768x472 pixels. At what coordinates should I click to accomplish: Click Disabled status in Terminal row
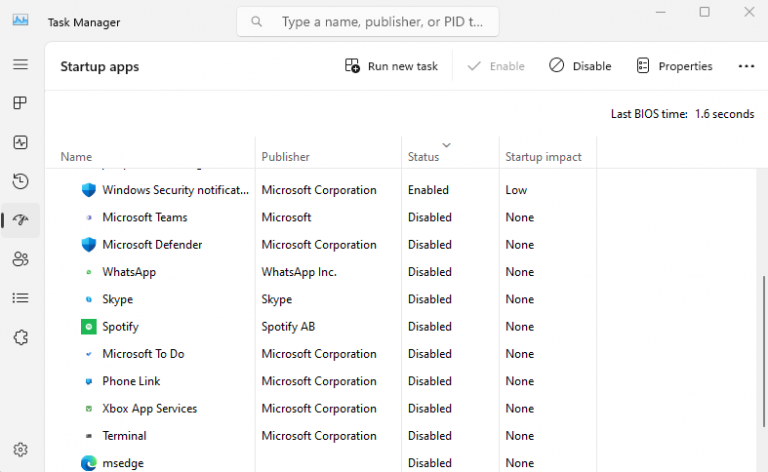[430, 436]
